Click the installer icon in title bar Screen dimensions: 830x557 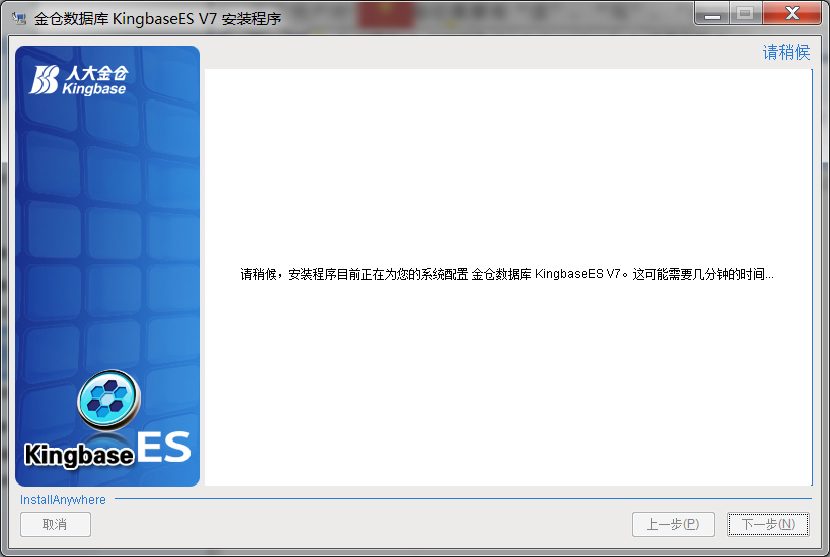[20, 19]
